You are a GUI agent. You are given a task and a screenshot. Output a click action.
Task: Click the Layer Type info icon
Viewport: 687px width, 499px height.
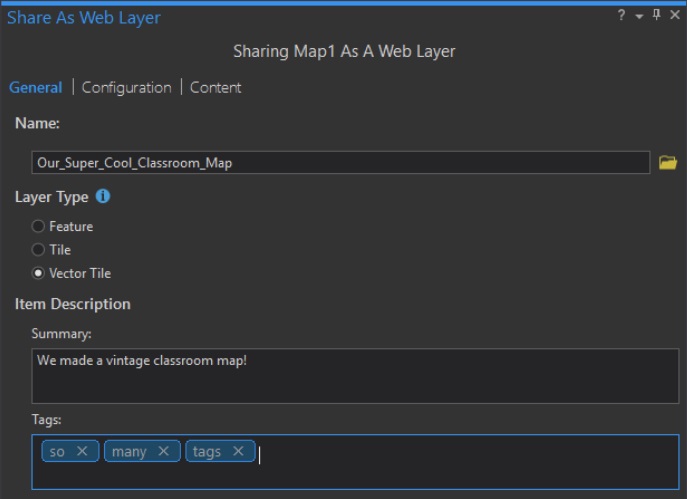(103, 197)
